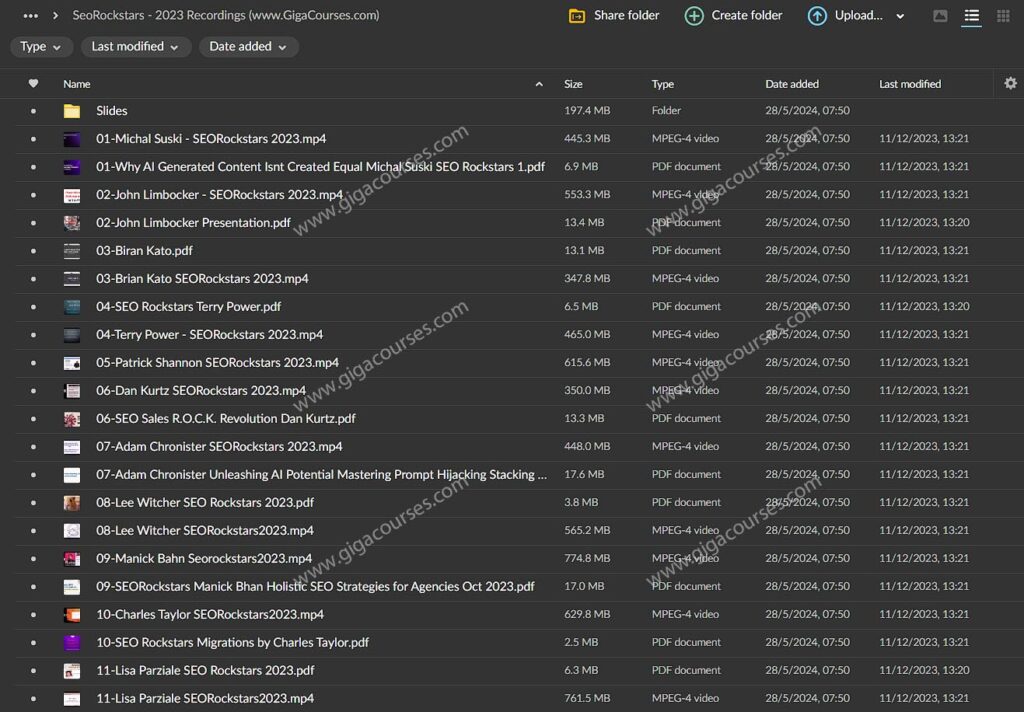Toggle favorite dot for 03-Biran Kato.pdf
The height and width of the screenshot is (712, 1024).
click(33, 251)
